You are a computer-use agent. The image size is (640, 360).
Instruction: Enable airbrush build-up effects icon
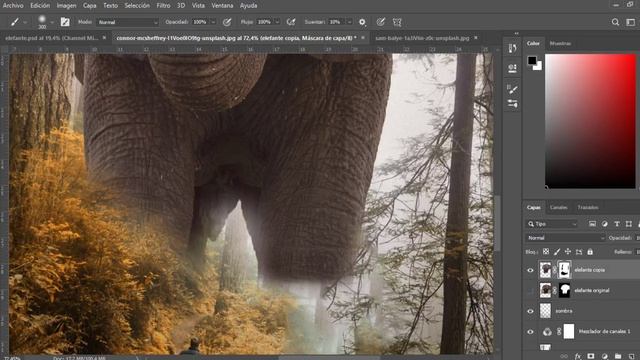tap(291, 22)
